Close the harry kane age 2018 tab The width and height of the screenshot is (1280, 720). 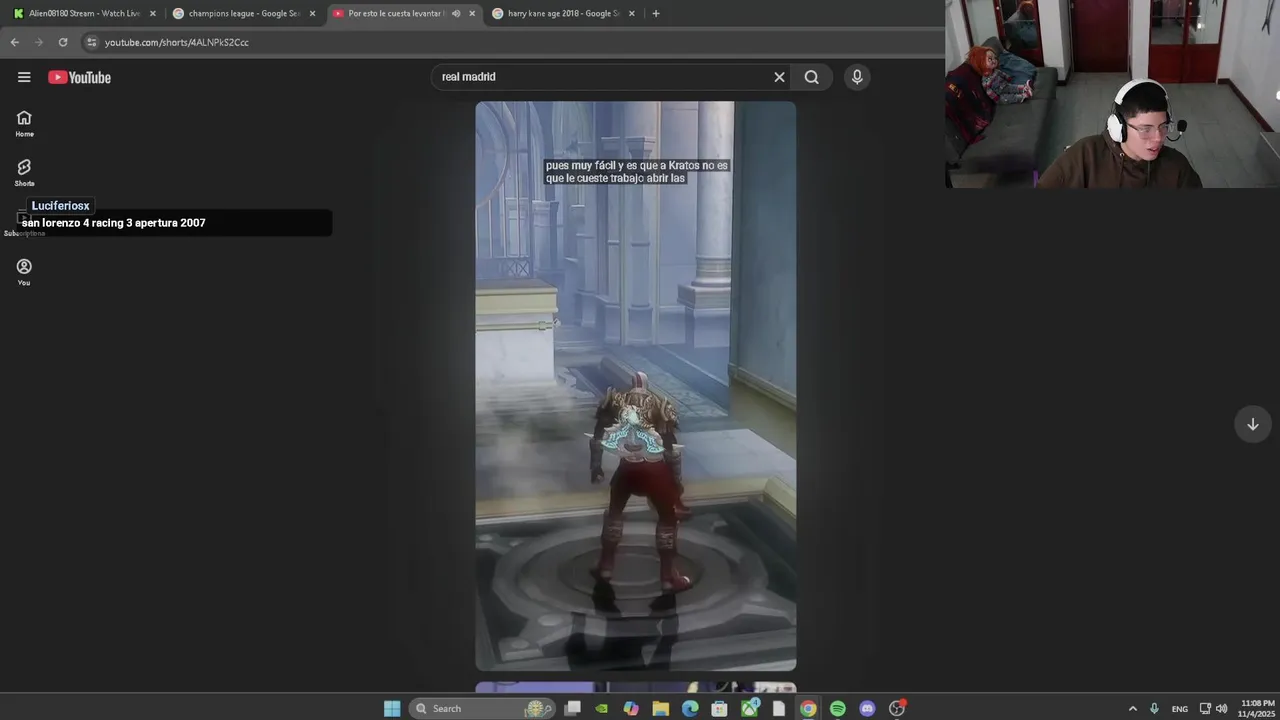click(x=631, y=13)
